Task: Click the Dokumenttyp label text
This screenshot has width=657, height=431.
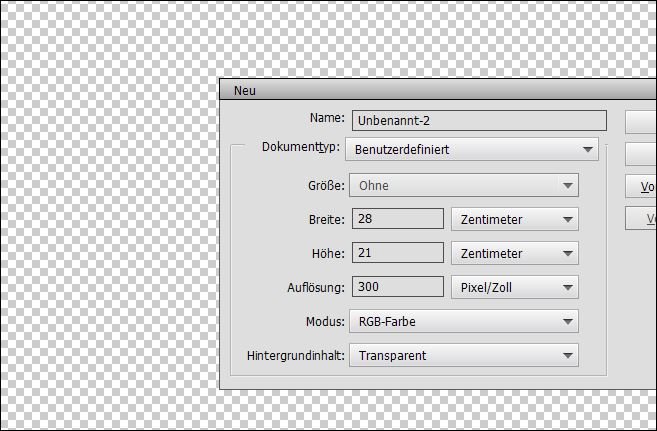Action: pyautogui.click(x=299, y=147)
